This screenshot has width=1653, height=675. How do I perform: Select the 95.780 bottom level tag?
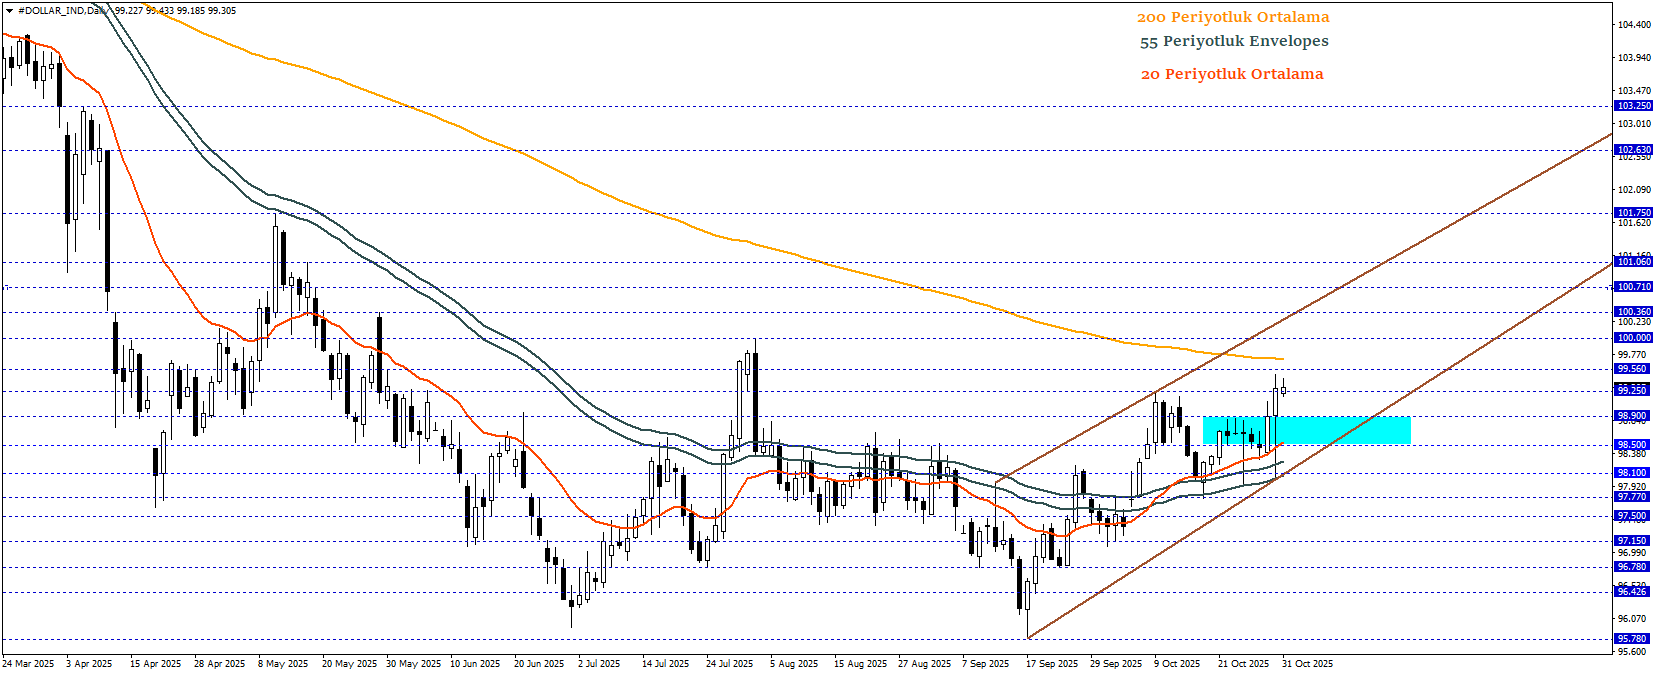click(x=1633, y=639)
